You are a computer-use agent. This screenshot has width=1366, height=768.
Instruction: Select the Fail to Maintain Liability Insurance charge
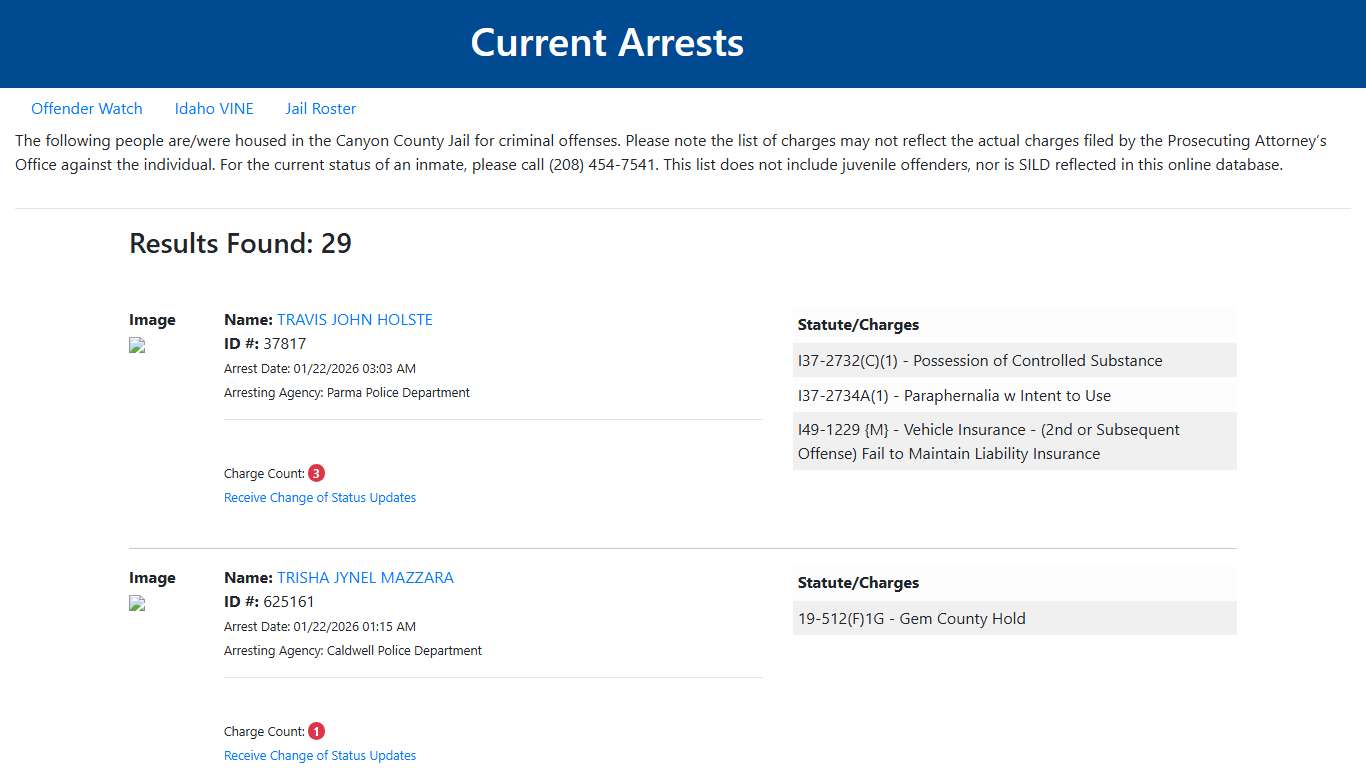pos(1015,441)
